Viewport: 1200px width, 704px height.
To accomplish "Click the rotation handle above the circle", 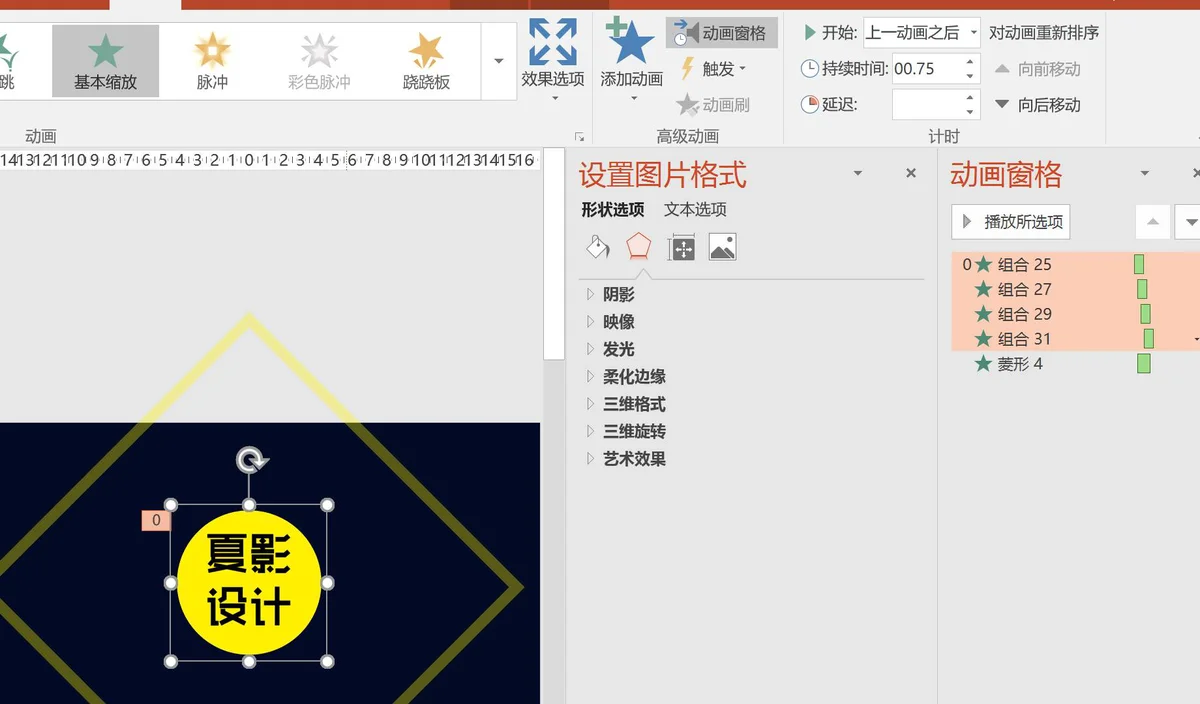I will pos(250,460).
